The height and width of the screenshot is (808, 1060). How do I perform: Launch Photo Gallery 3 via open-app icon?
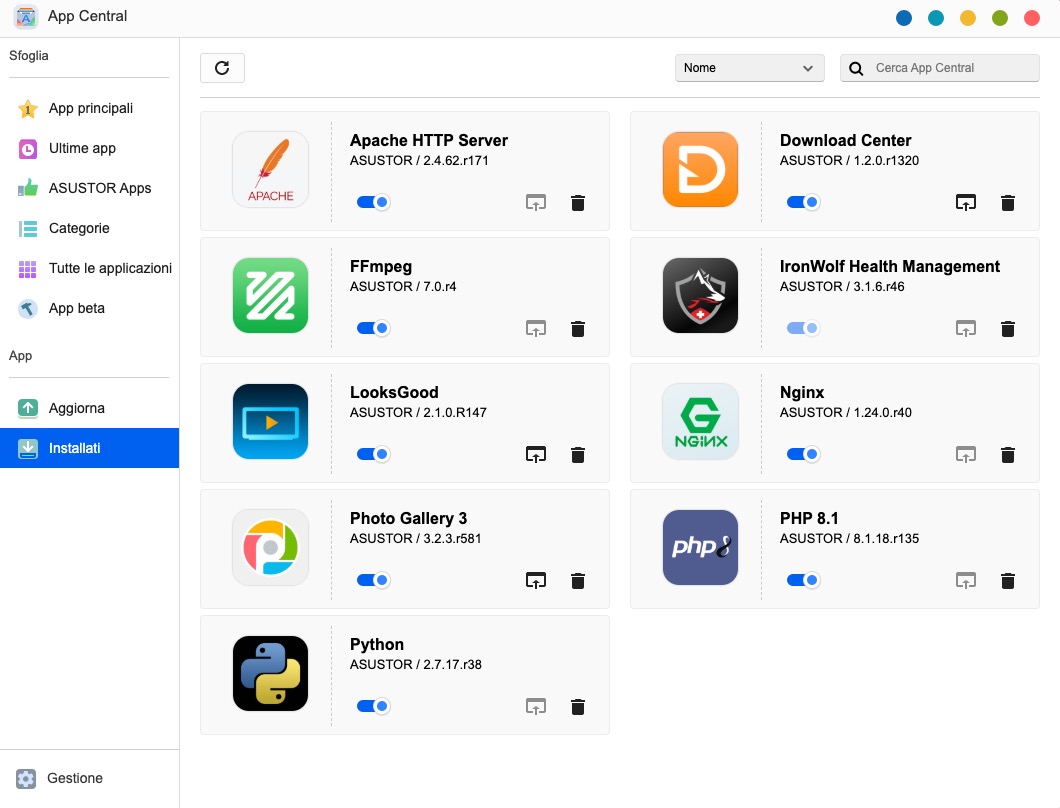click(536, 580)
